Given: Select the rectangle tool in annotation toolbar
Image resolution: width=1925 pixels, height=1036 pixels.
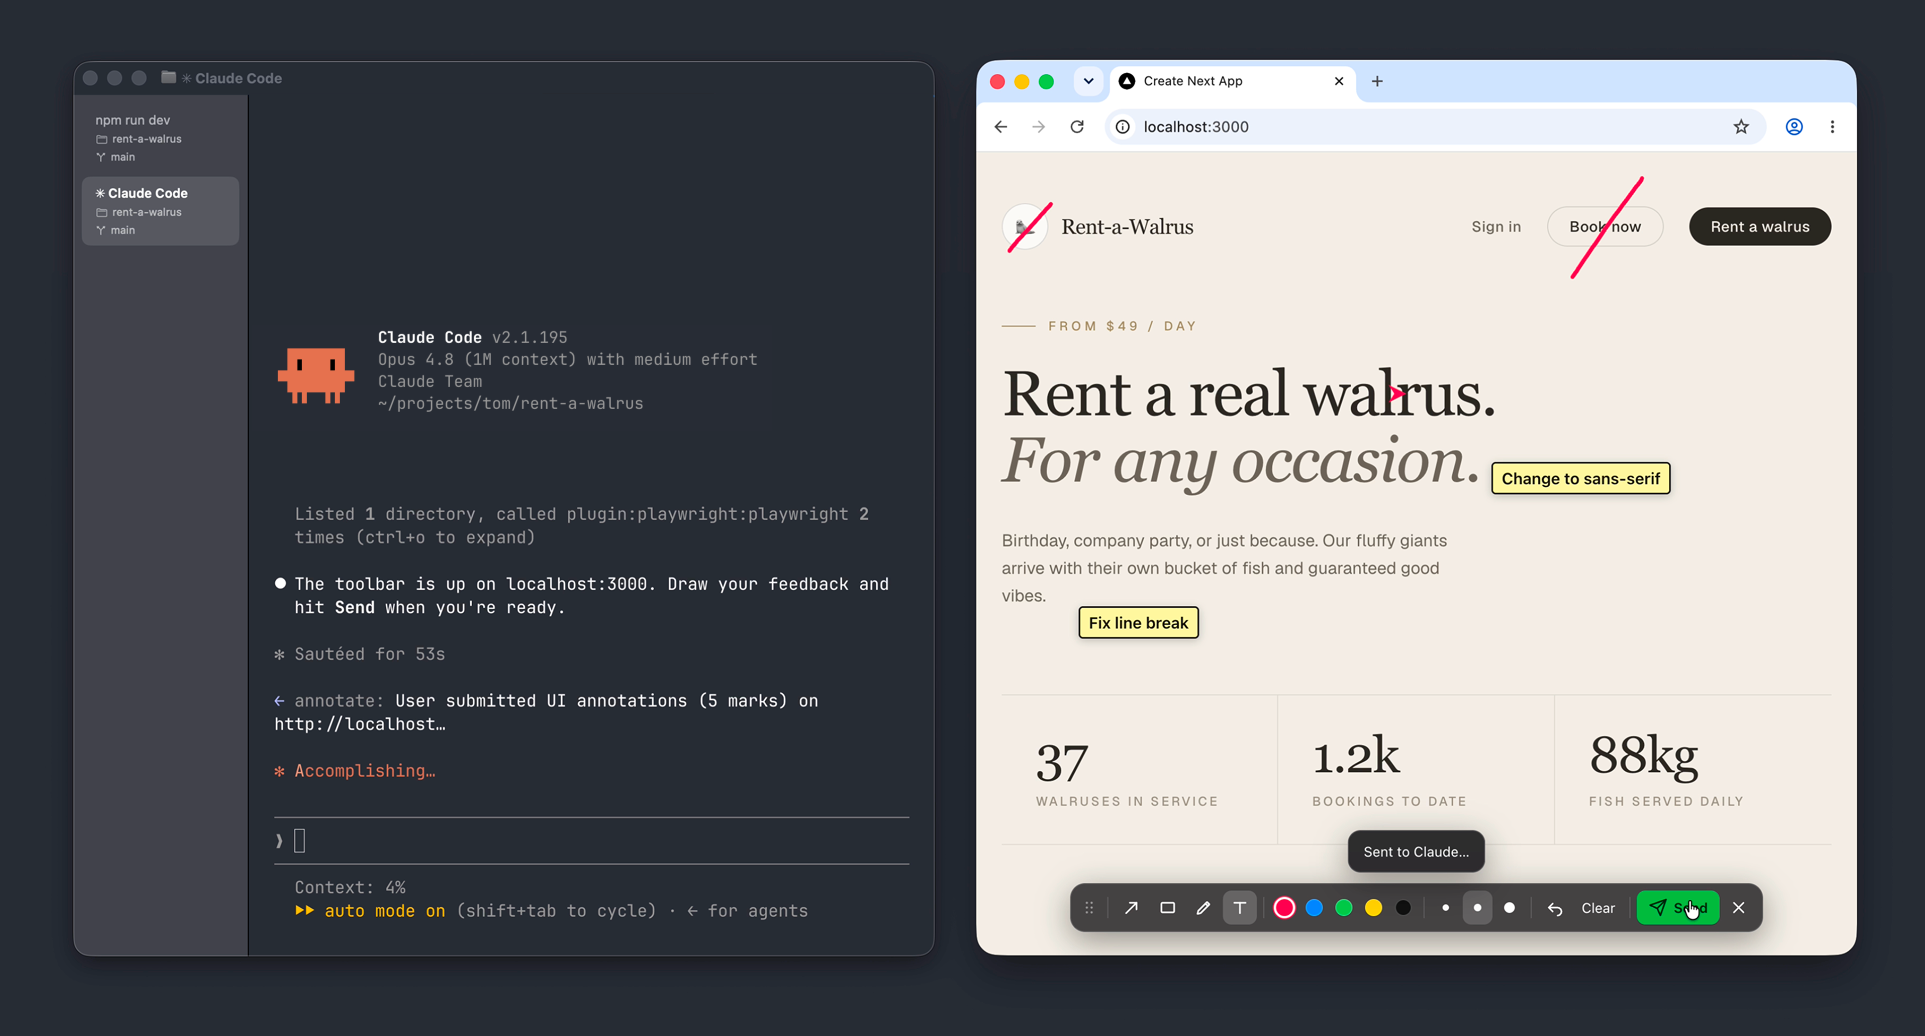Looking at the screenshot, I should [x=1167, y=908].
